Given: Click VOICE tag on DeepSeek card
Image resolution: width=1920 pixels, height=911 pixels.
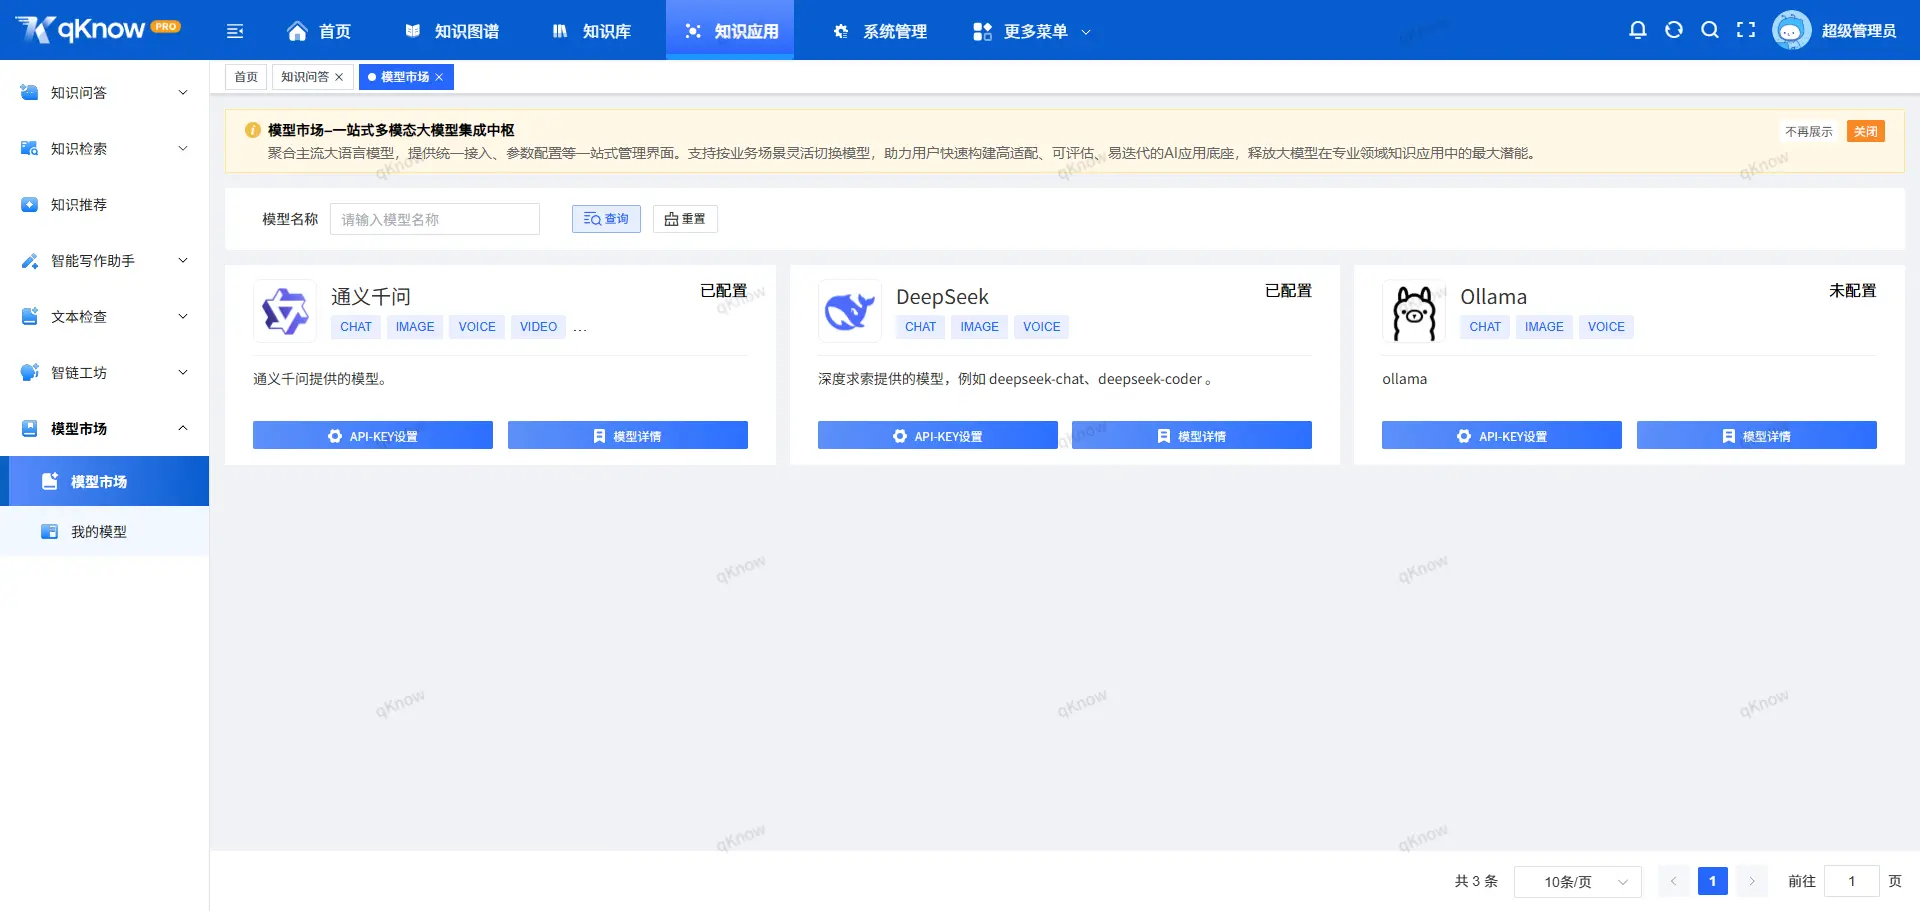Looking at the screenshot, I should (1042, 327).
